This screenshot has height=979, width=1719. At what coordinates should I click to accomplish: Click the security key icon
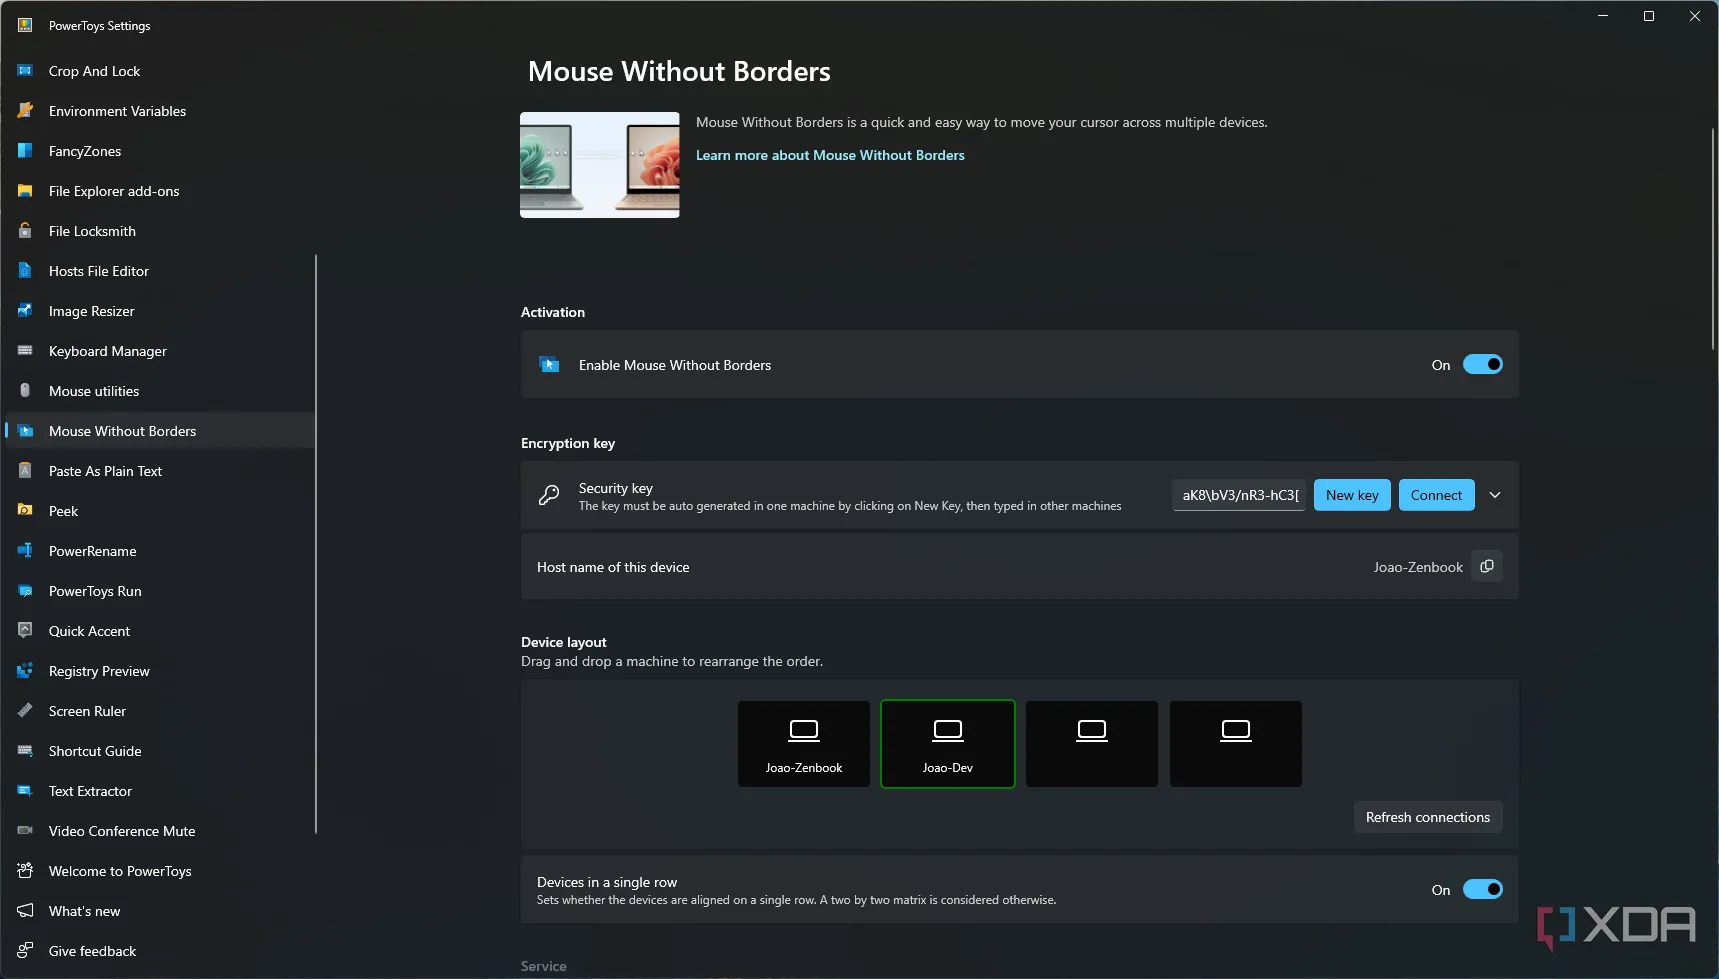(549, 495)
